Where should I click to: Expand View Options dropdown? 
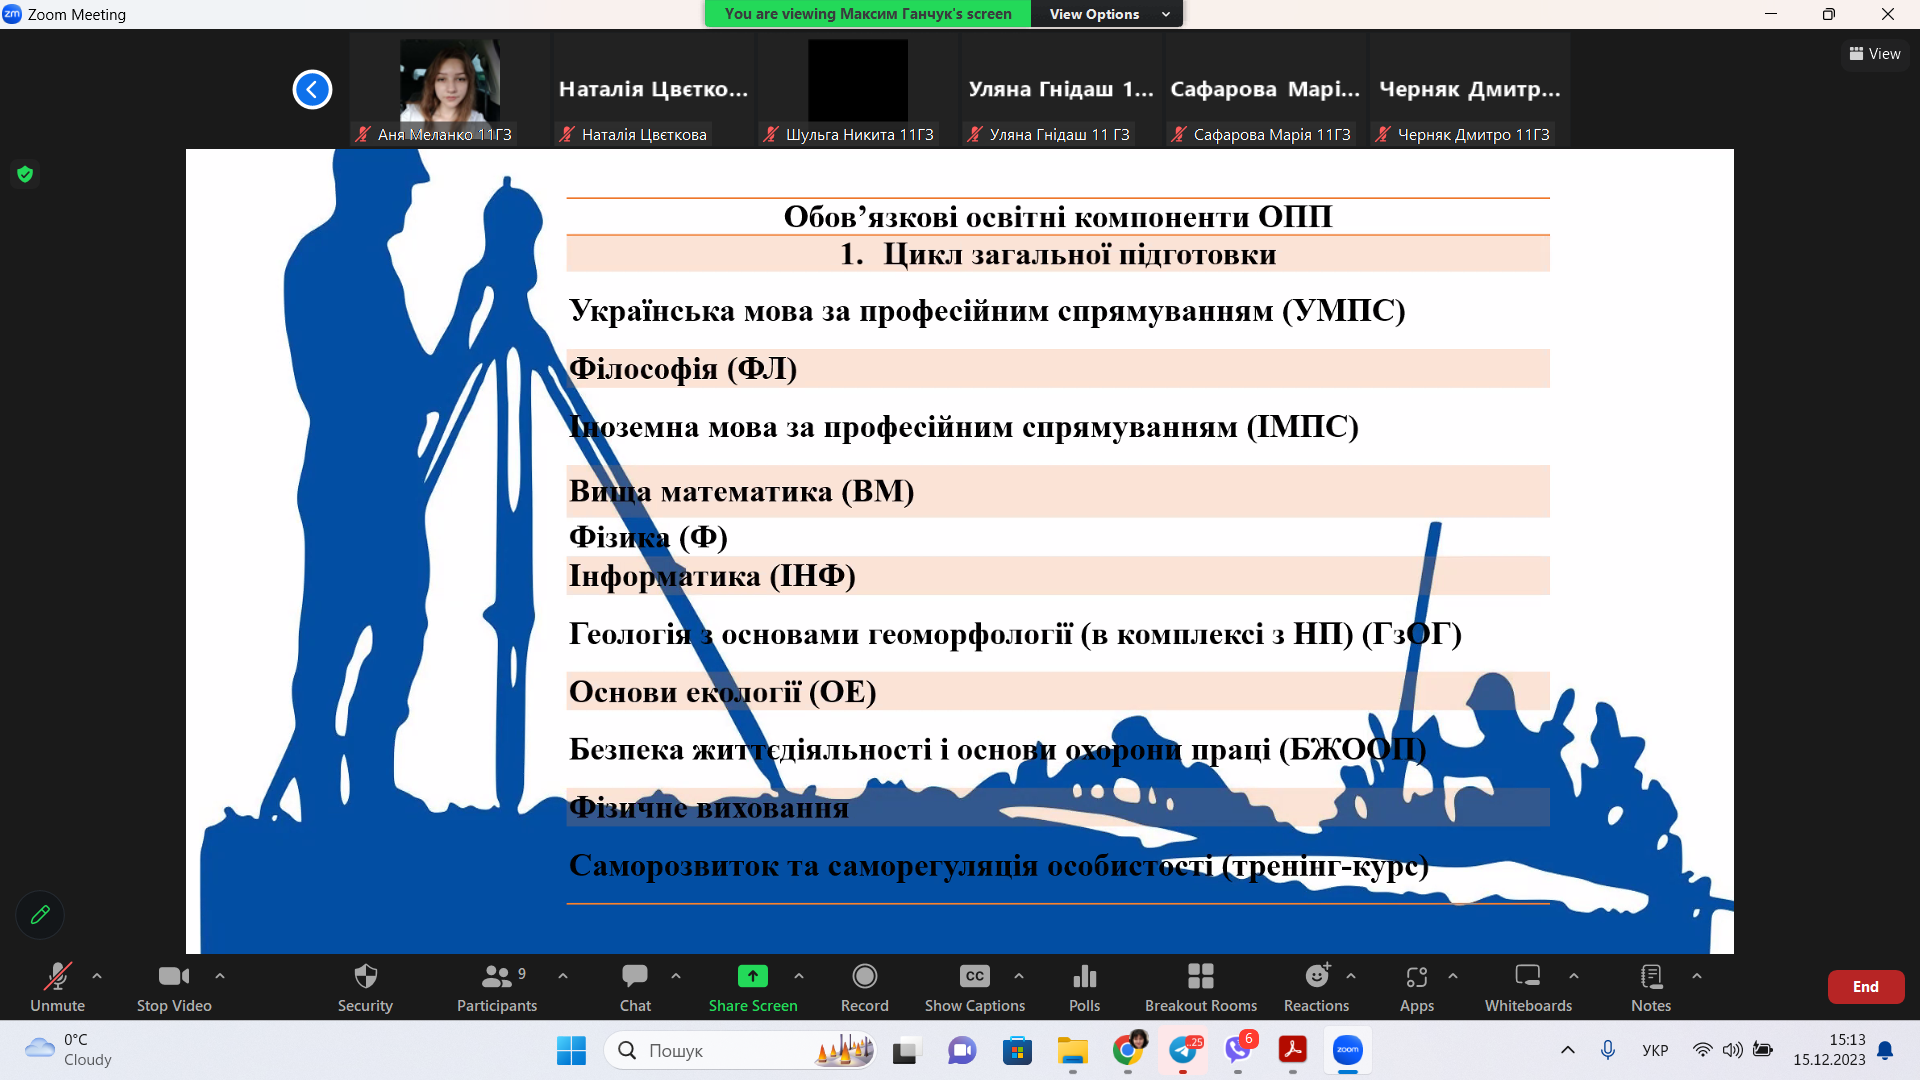1106,14
